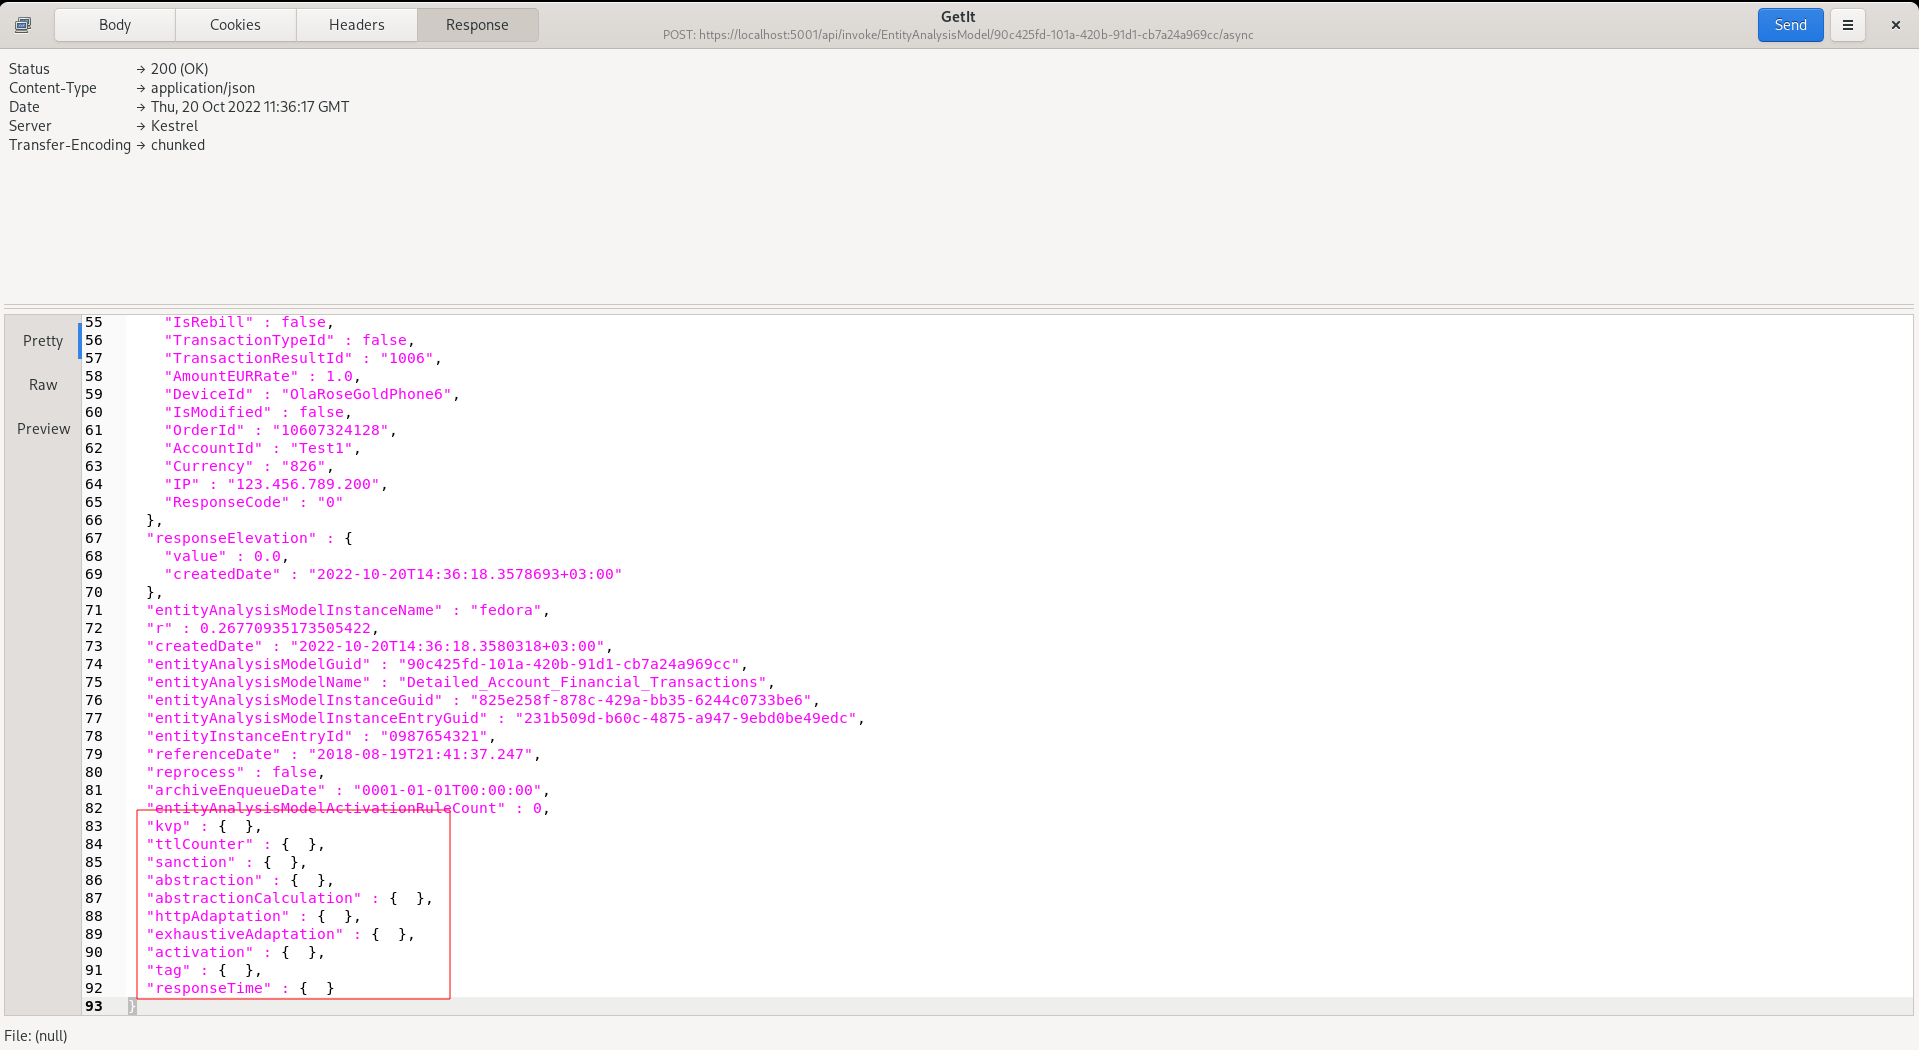Click the "Currency" 826 line
Screen dimensions: 1919x1050
coord(249,466)
